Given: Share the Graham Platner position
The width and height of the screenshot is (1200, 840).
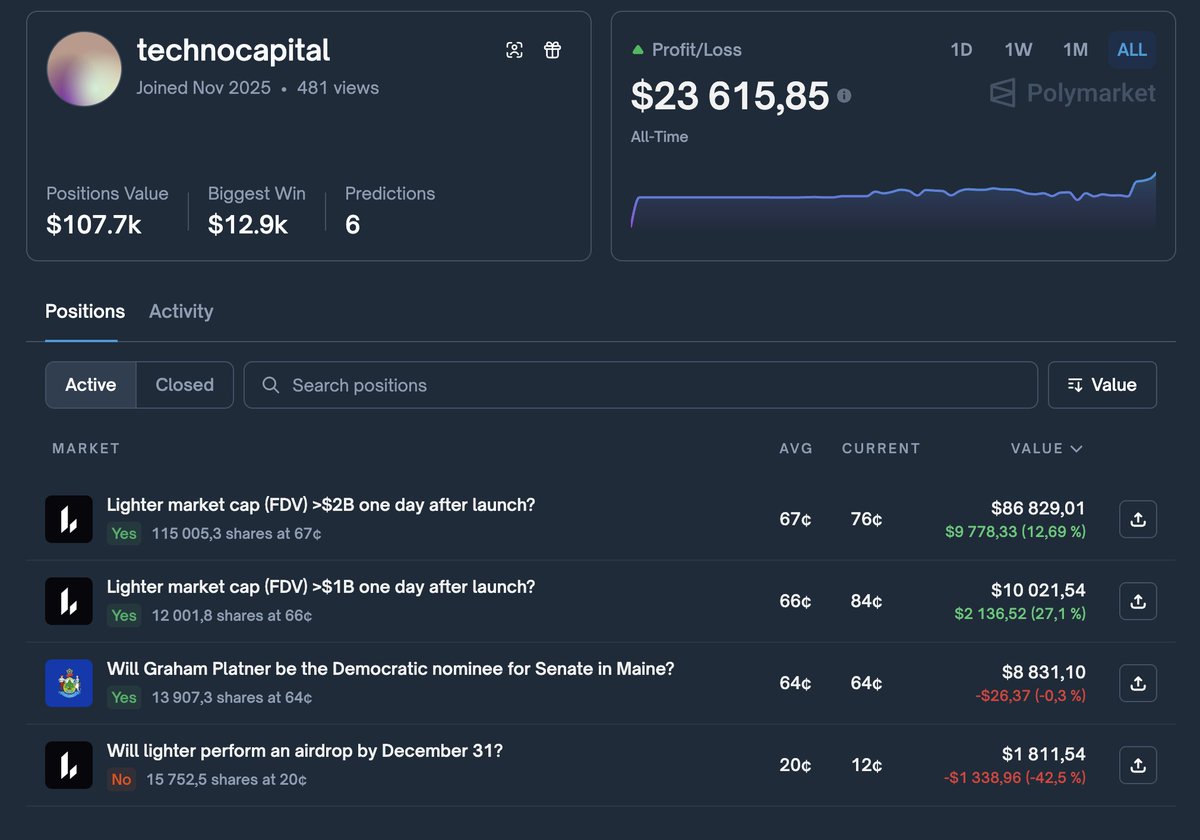Looking at the screenshot, I should [1138, 683].
